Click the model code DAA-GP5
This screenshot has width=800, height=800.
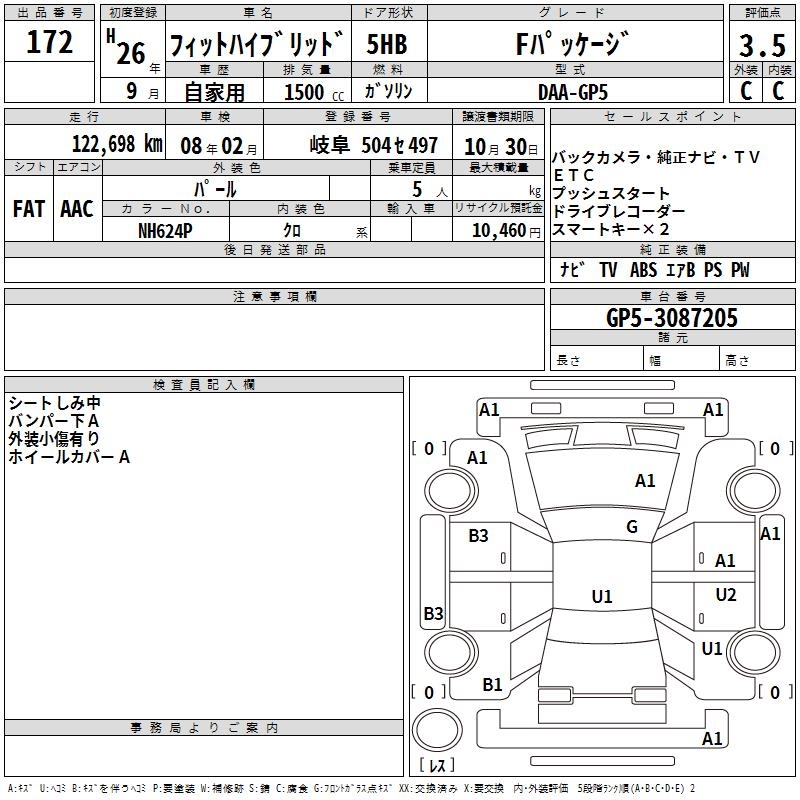click(x=573, y=92)
